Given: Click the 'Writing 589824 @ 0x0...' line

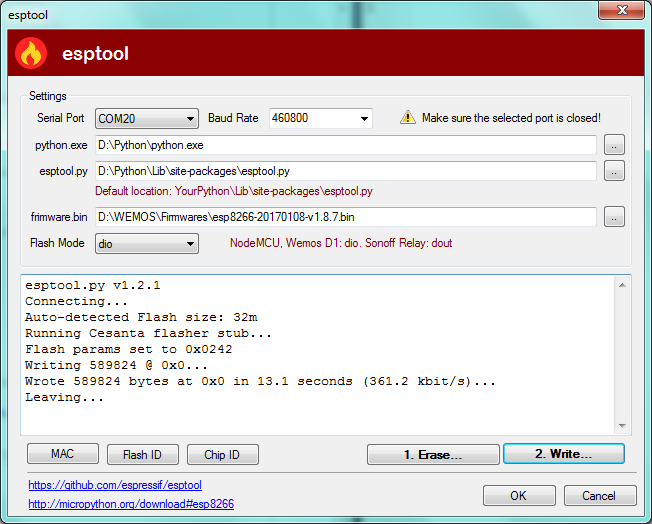Looking at the screenshot, I should pyautogui.click(x=116, y=366).
